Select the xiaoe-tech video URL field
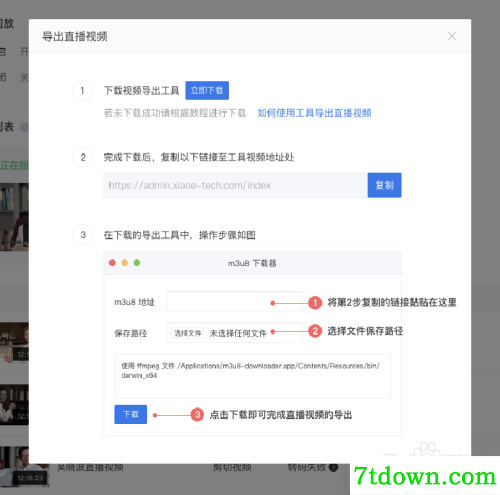This screenshot has height=495, width=500. [235, 185]
